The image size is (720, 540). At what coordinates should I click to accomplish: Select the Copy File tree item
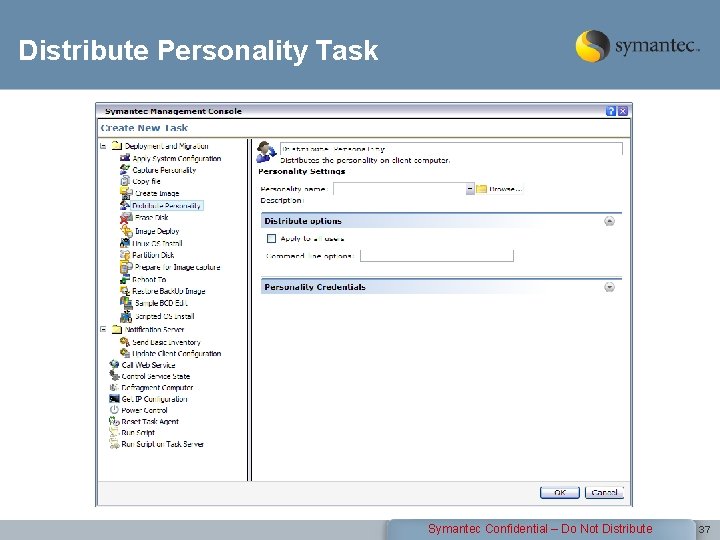point(146,181)
